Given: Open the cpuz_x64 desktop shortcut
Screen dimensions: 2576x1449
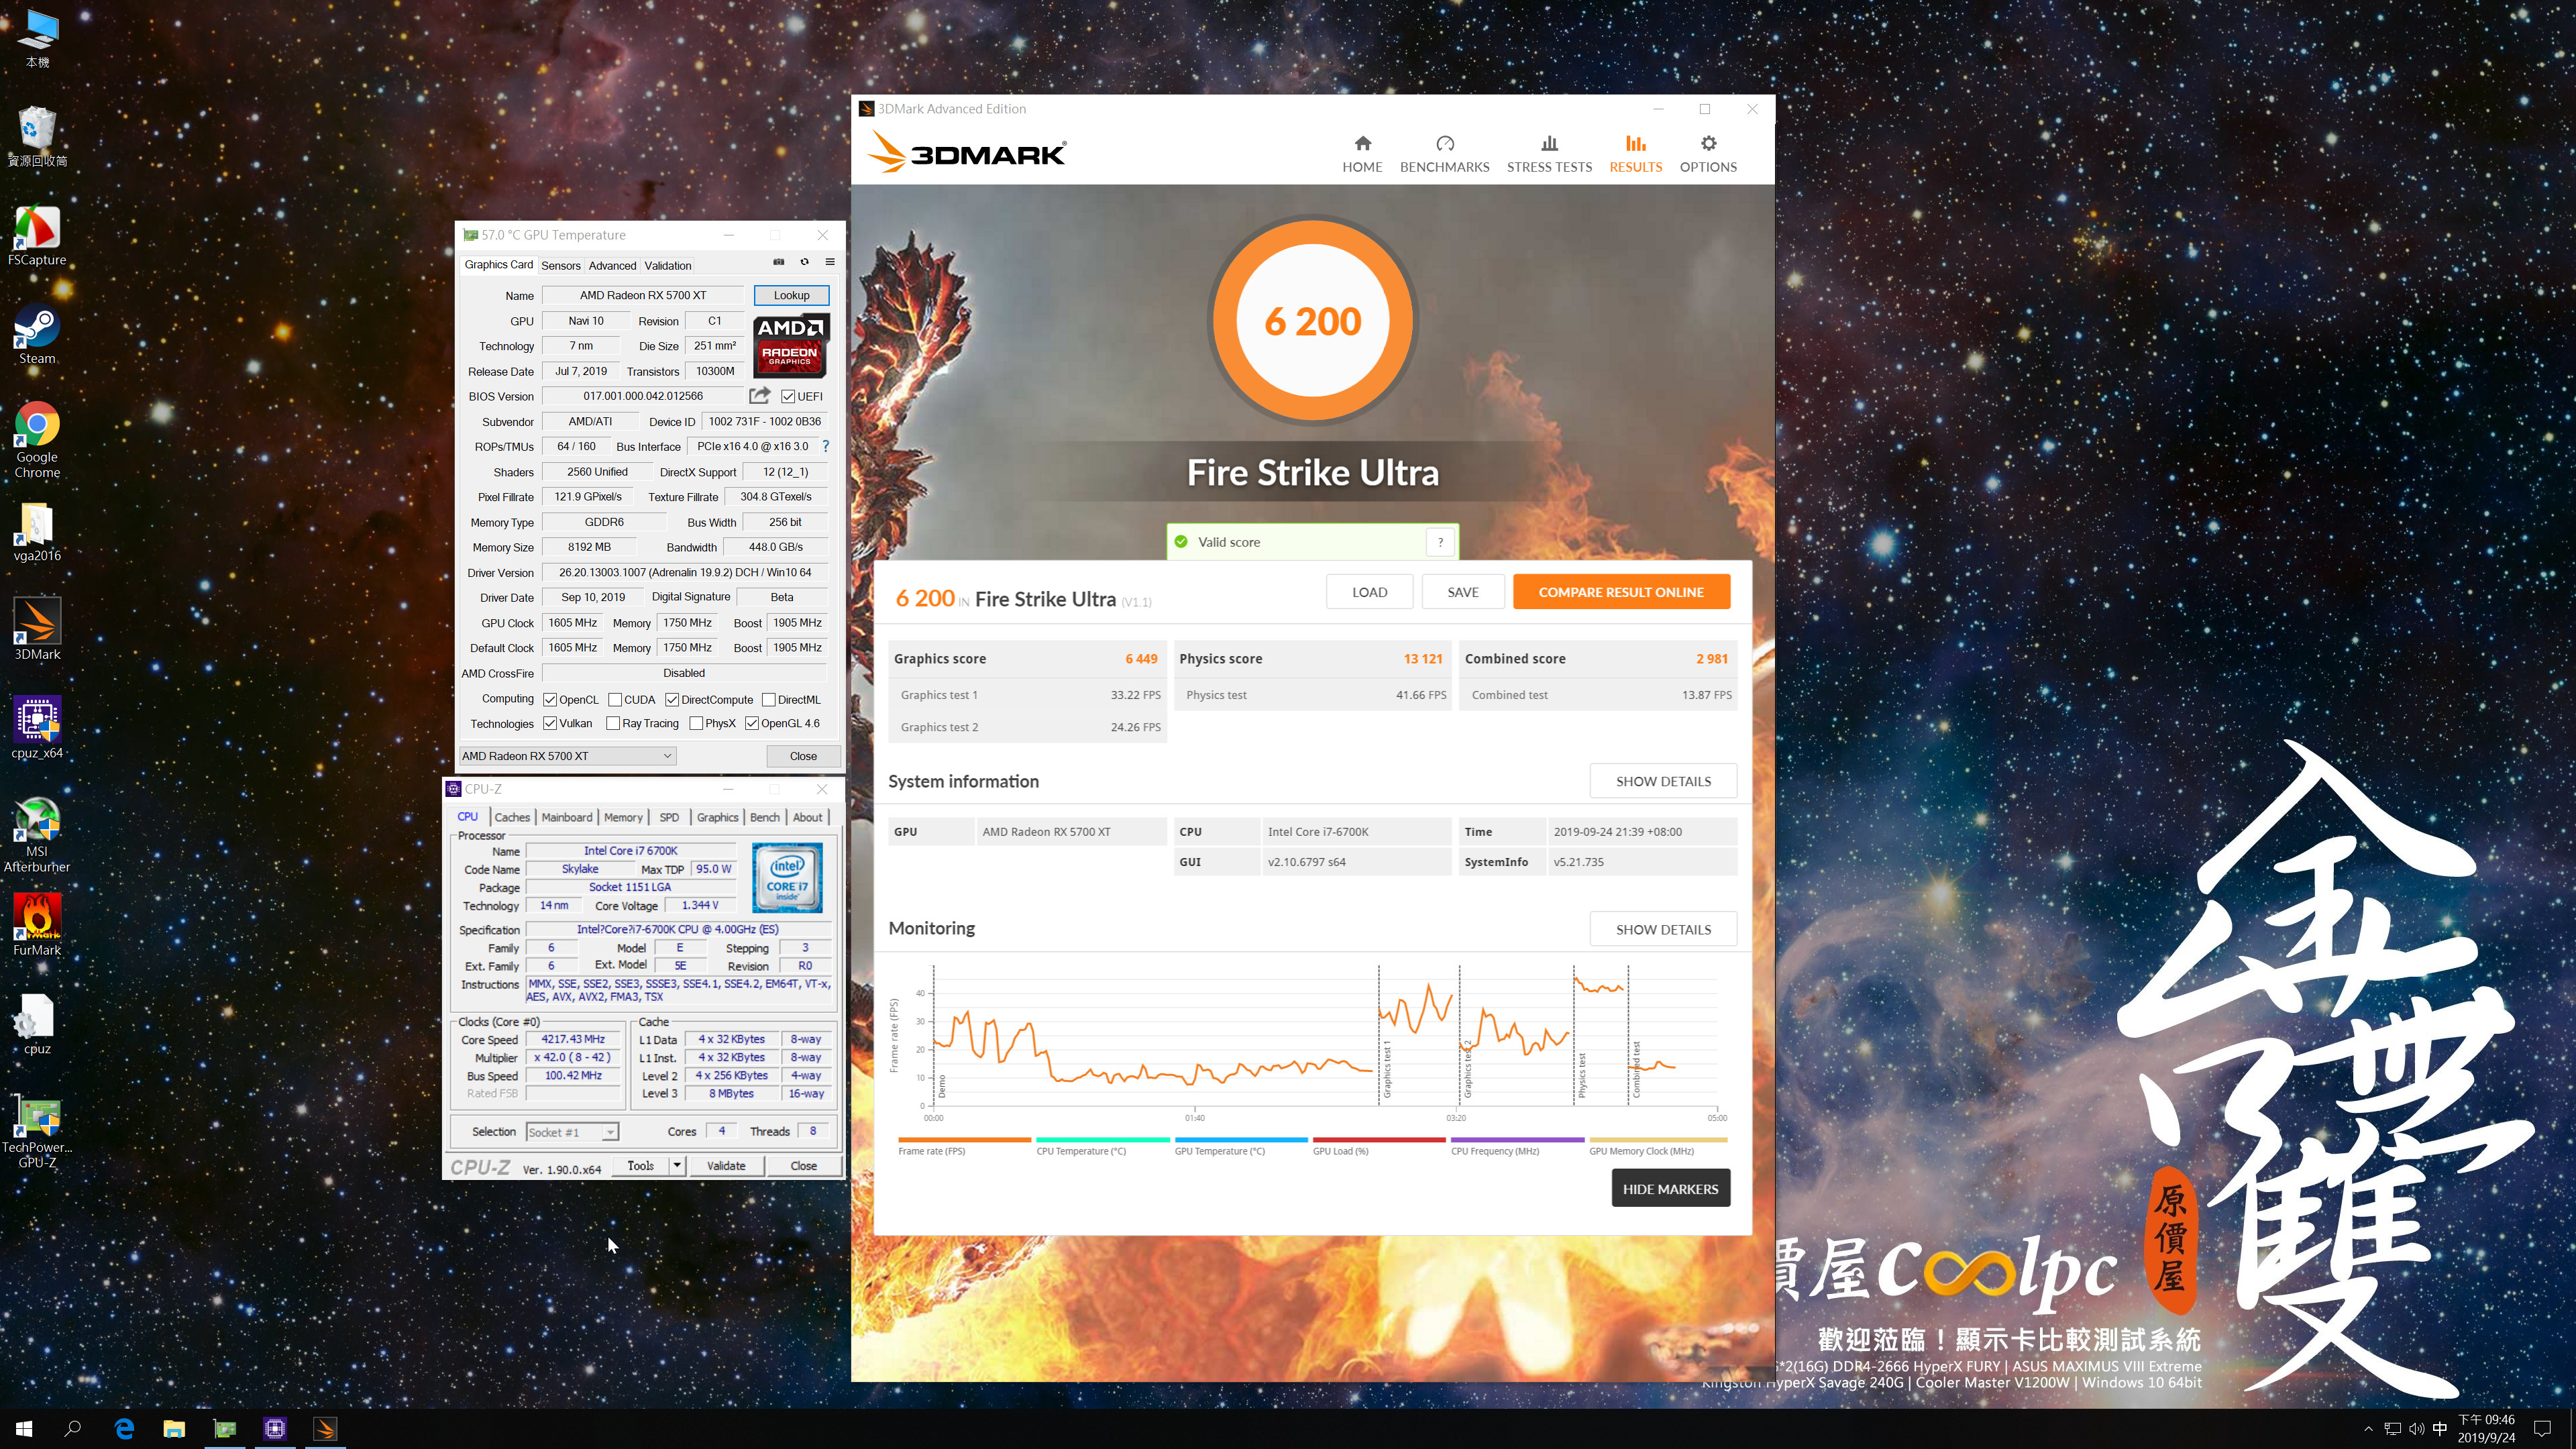Looking at the screenshot, I should pos(37,728).
